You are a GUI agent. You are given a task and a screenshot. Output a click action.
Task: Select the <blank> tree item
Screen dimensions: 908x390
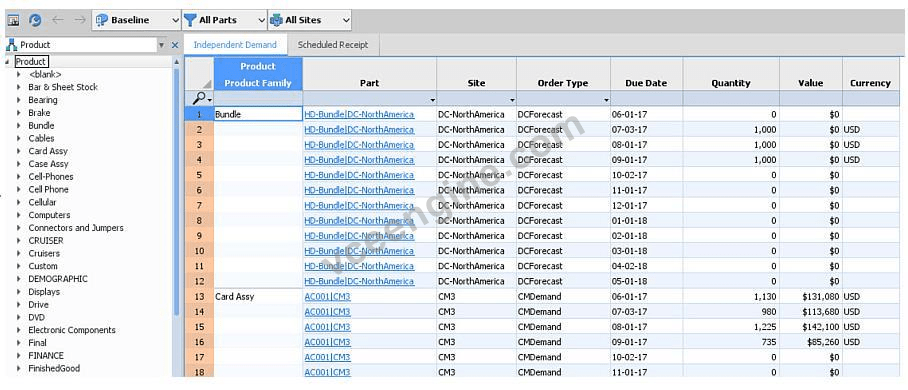coord(45,74)
